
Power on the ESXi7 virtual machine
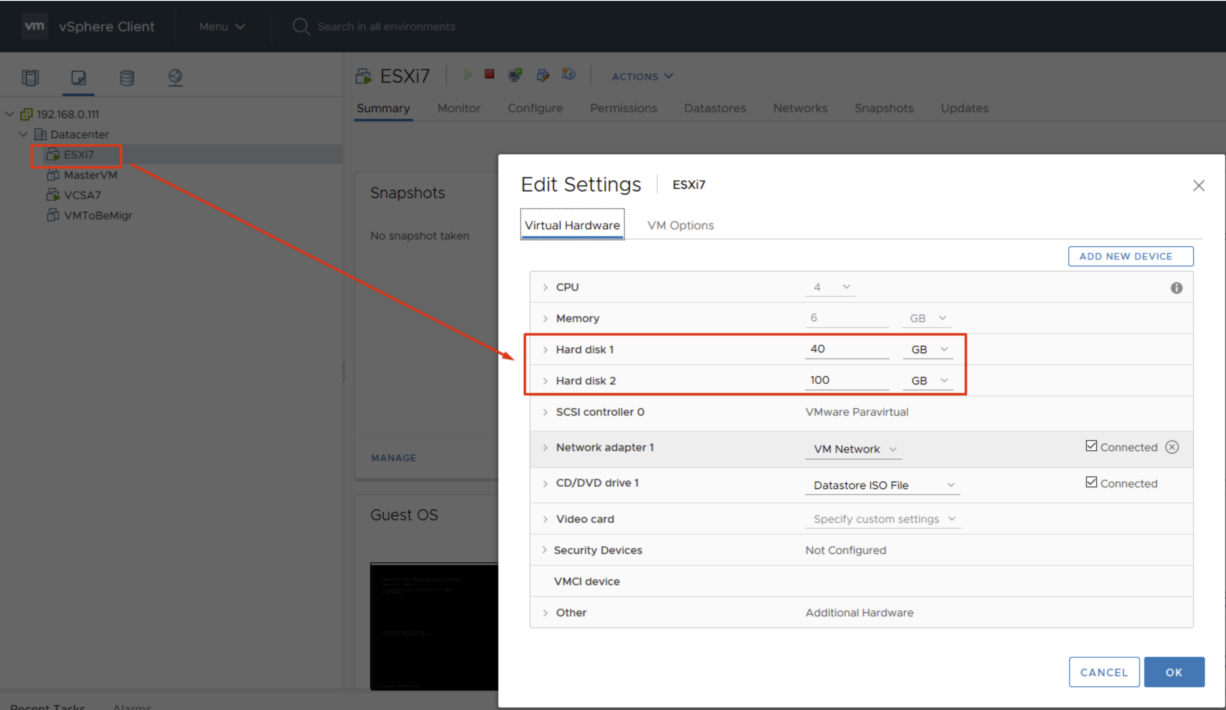(x=467, y=74)
